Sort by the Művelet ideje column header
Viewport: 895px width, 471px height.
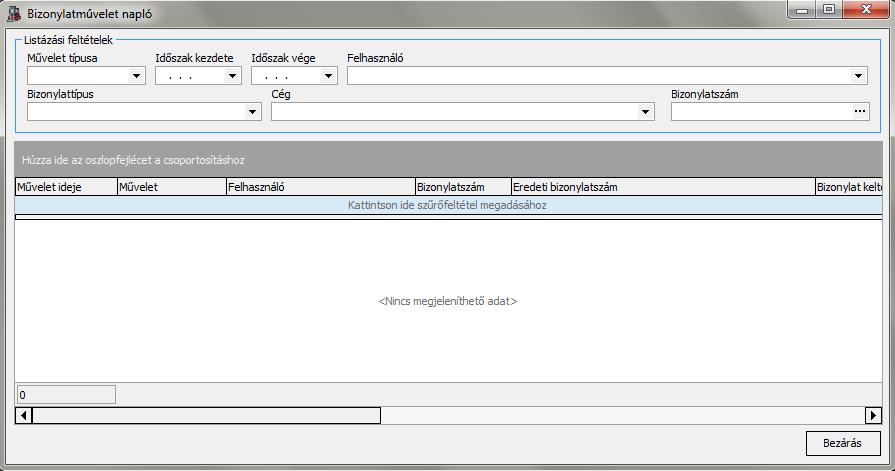[x=66, y=187]
